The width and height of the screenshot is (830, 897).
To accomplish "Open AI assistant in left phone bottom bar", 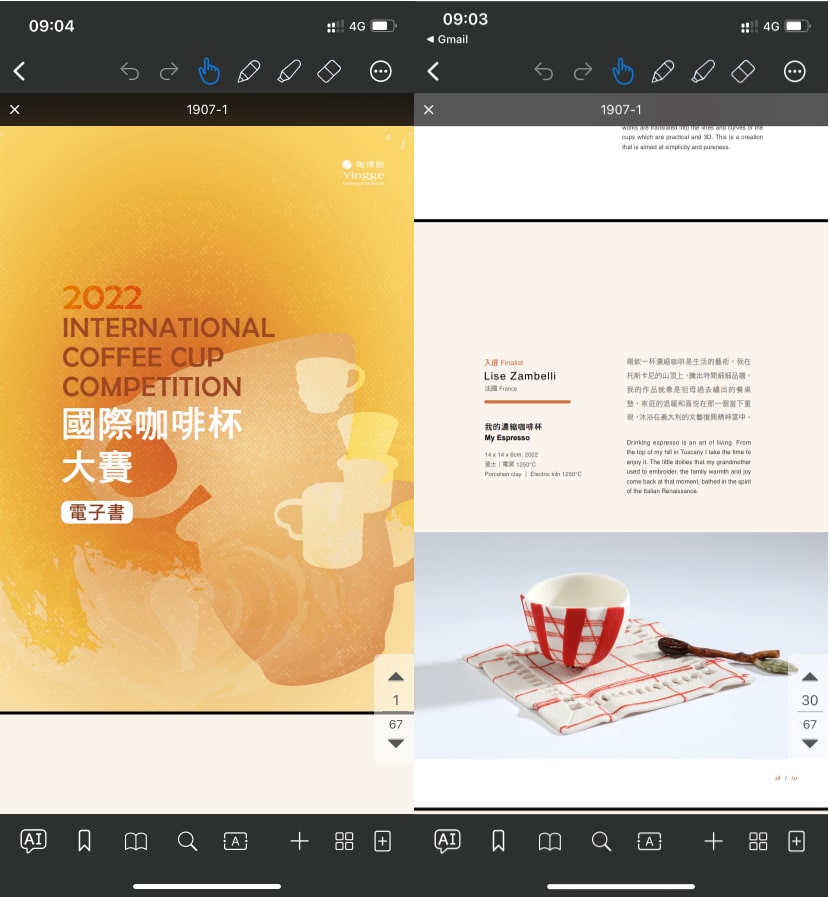I will click(x=34, y=841).
